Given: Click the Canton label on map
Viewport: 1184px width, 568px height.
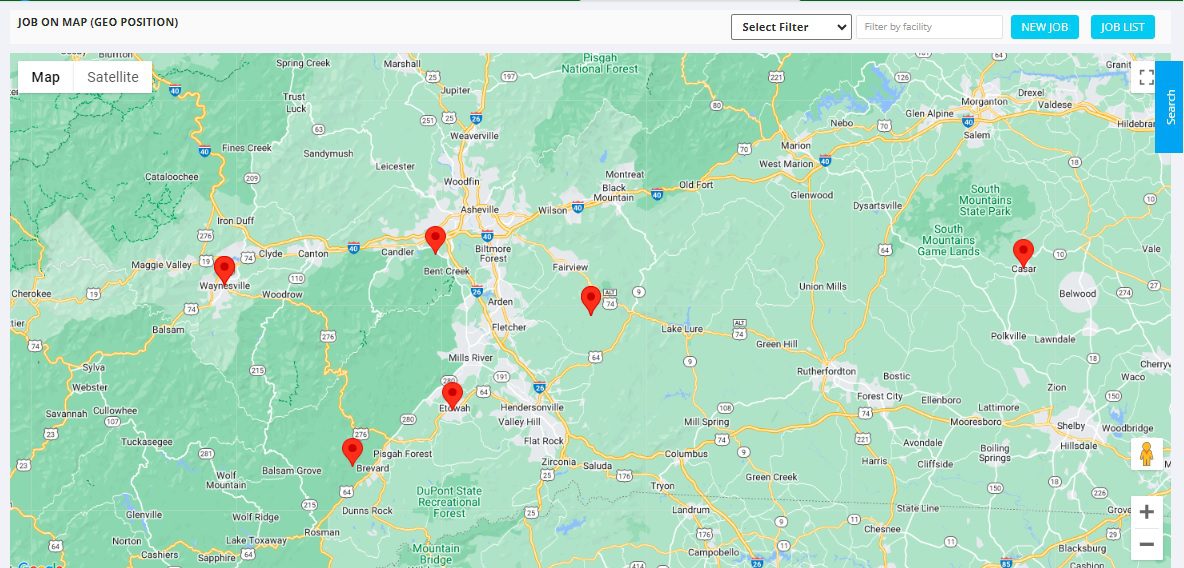Looking at the screenshot, I should pos(313,253).
